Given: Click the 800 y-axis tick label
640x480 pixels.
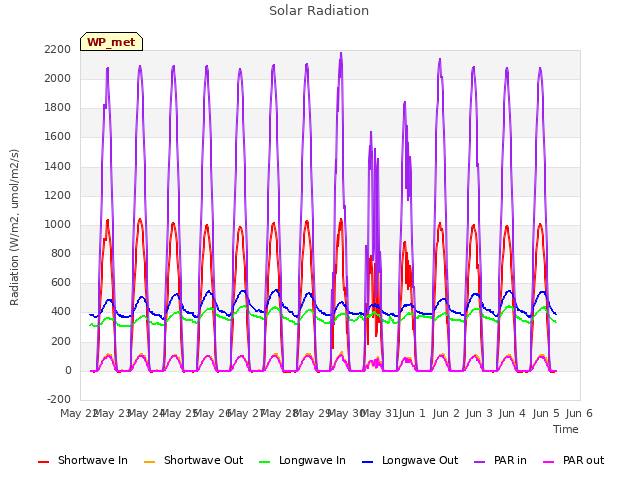Looking at the screenshot, I should pyautogui.click(x=61, y=253).
